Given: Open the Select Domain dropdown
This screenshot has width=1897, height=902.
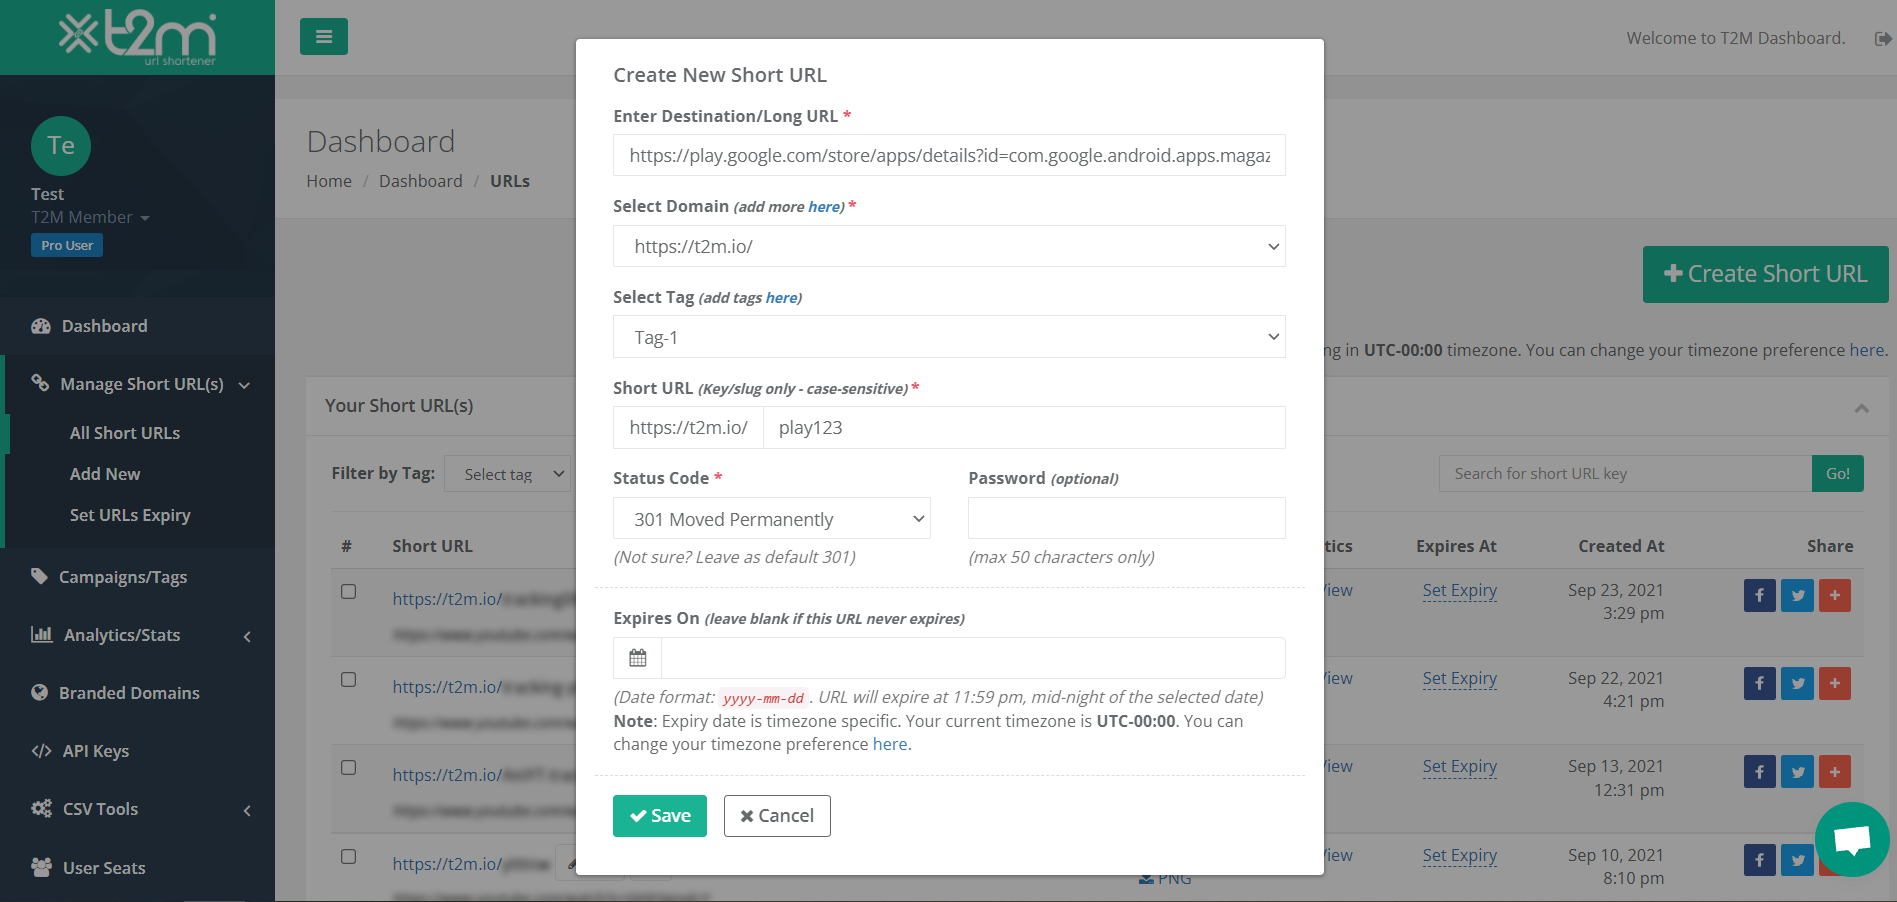Looking at the screenshot, I should [x=949, y=246].
